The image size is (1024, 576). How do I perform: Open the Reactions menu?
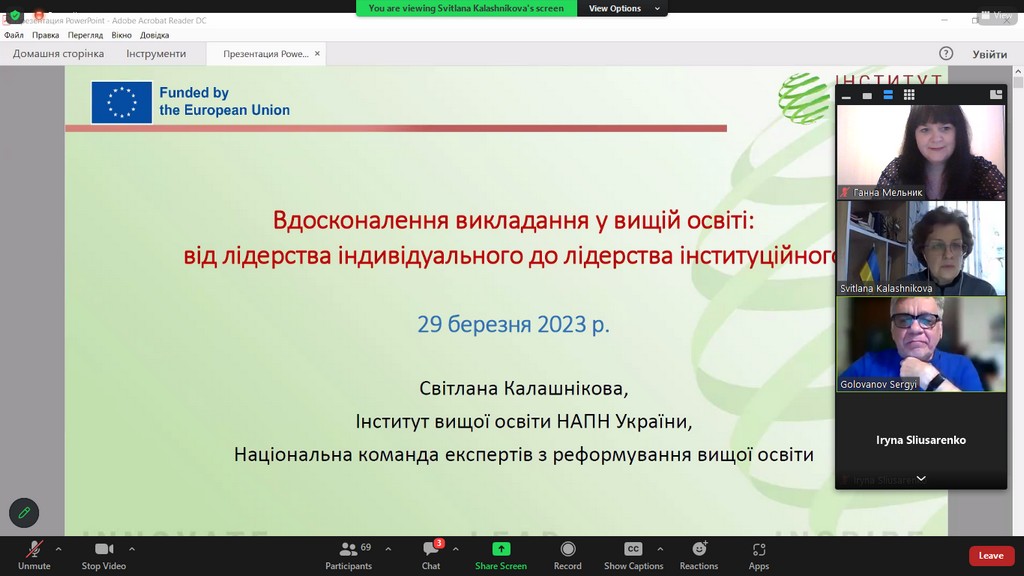pyautogui.click(x=699, y=555)
